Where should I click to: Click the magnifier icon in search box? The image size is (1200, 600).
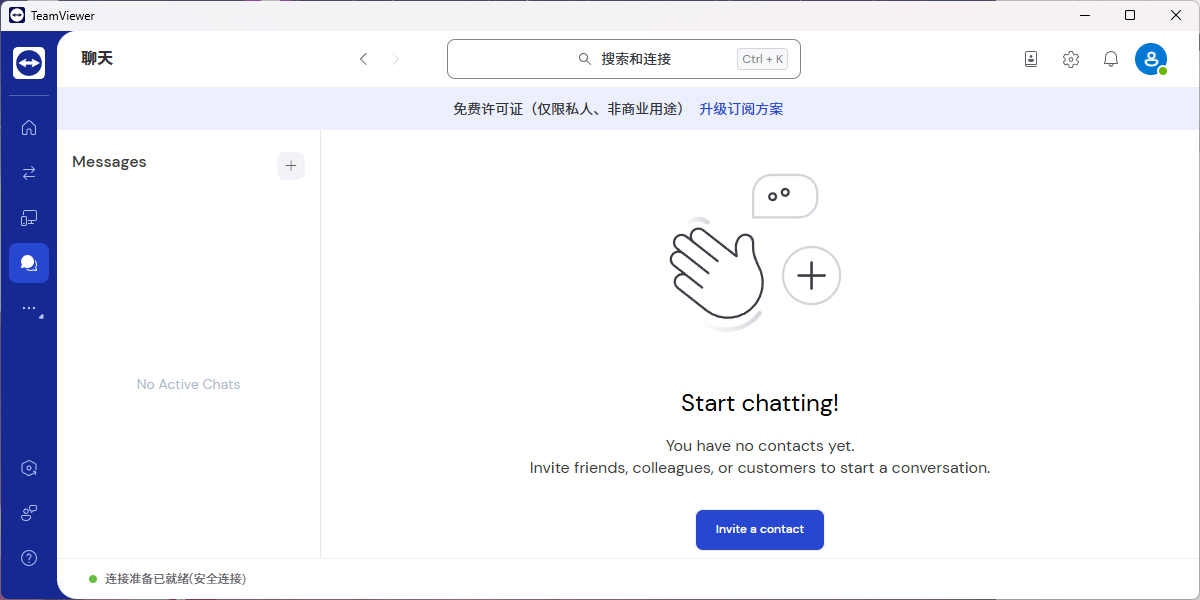585,59
